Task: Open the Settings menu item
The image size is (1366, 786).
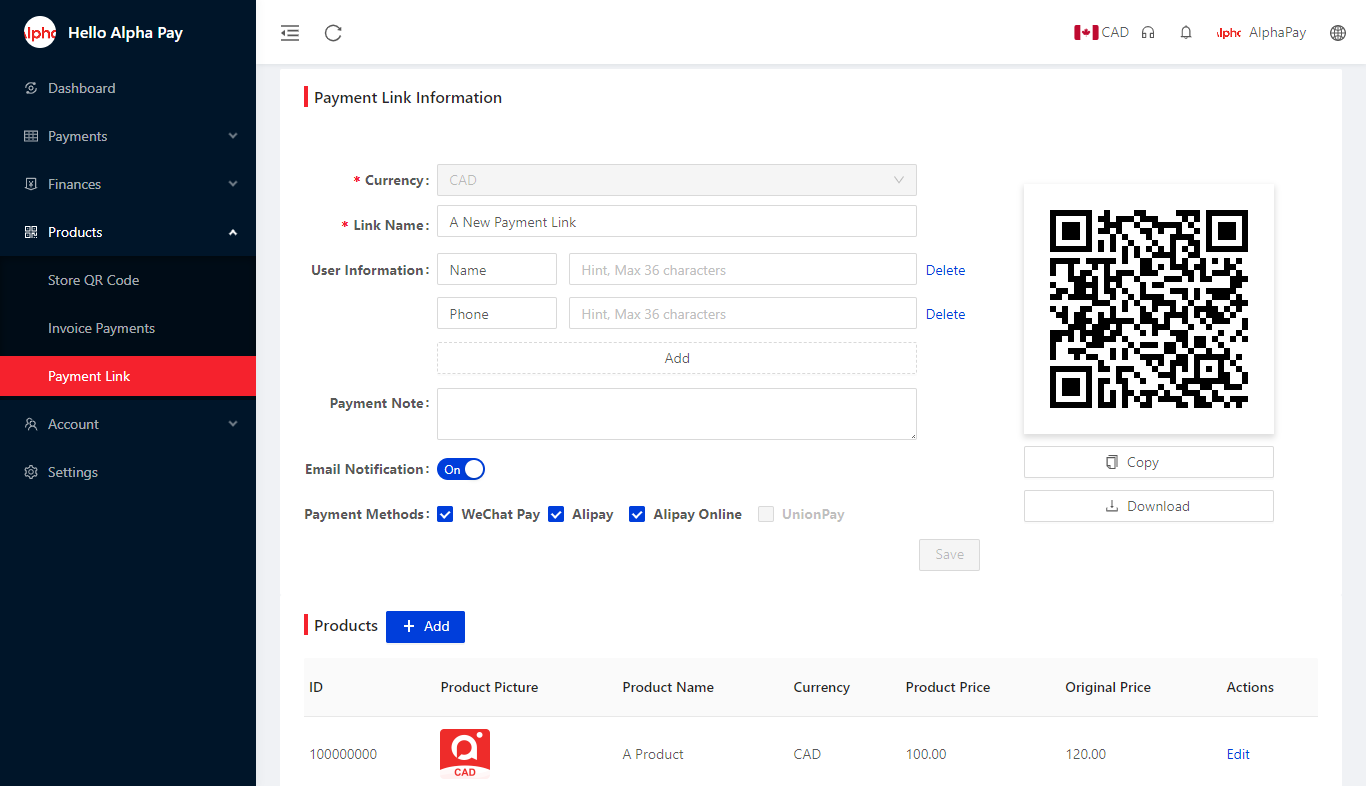Action: tap(128, 472)
